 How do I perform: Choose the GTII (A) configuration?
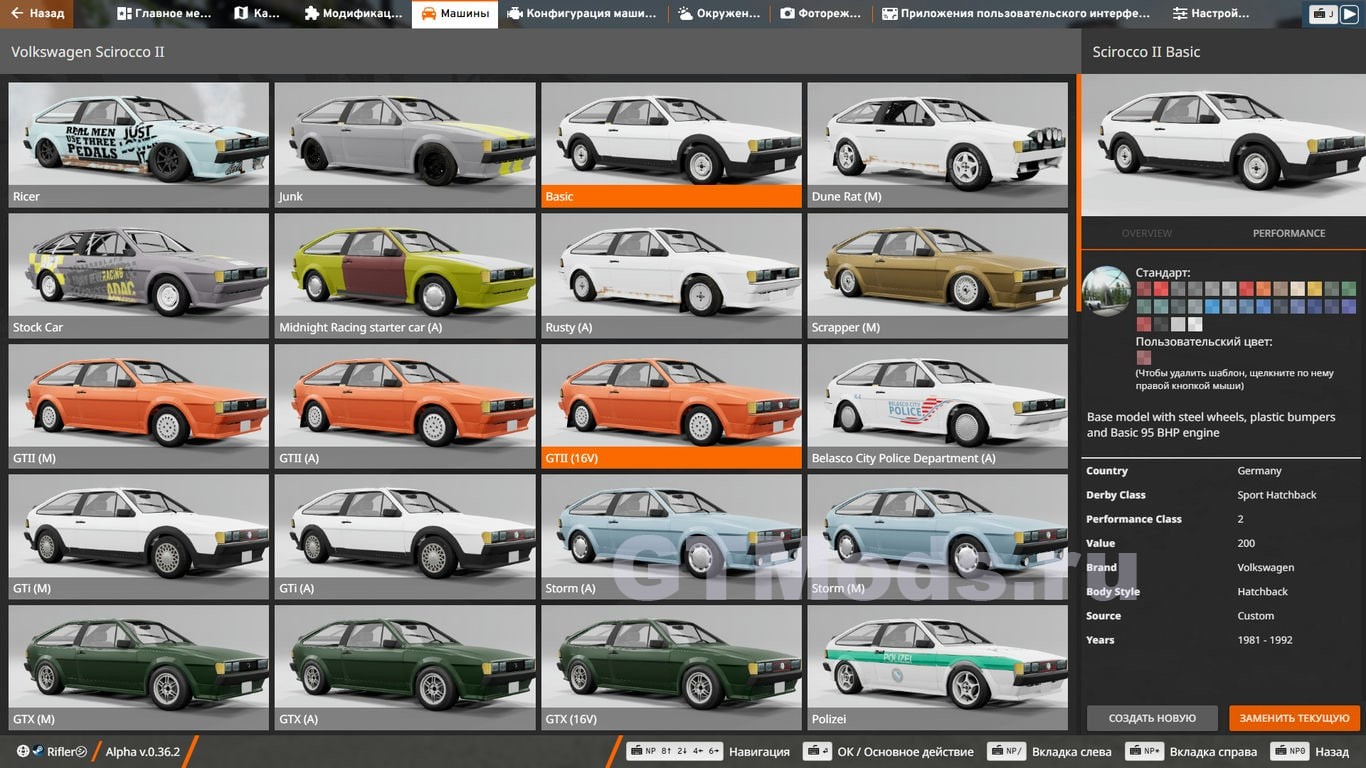(405, 406)
